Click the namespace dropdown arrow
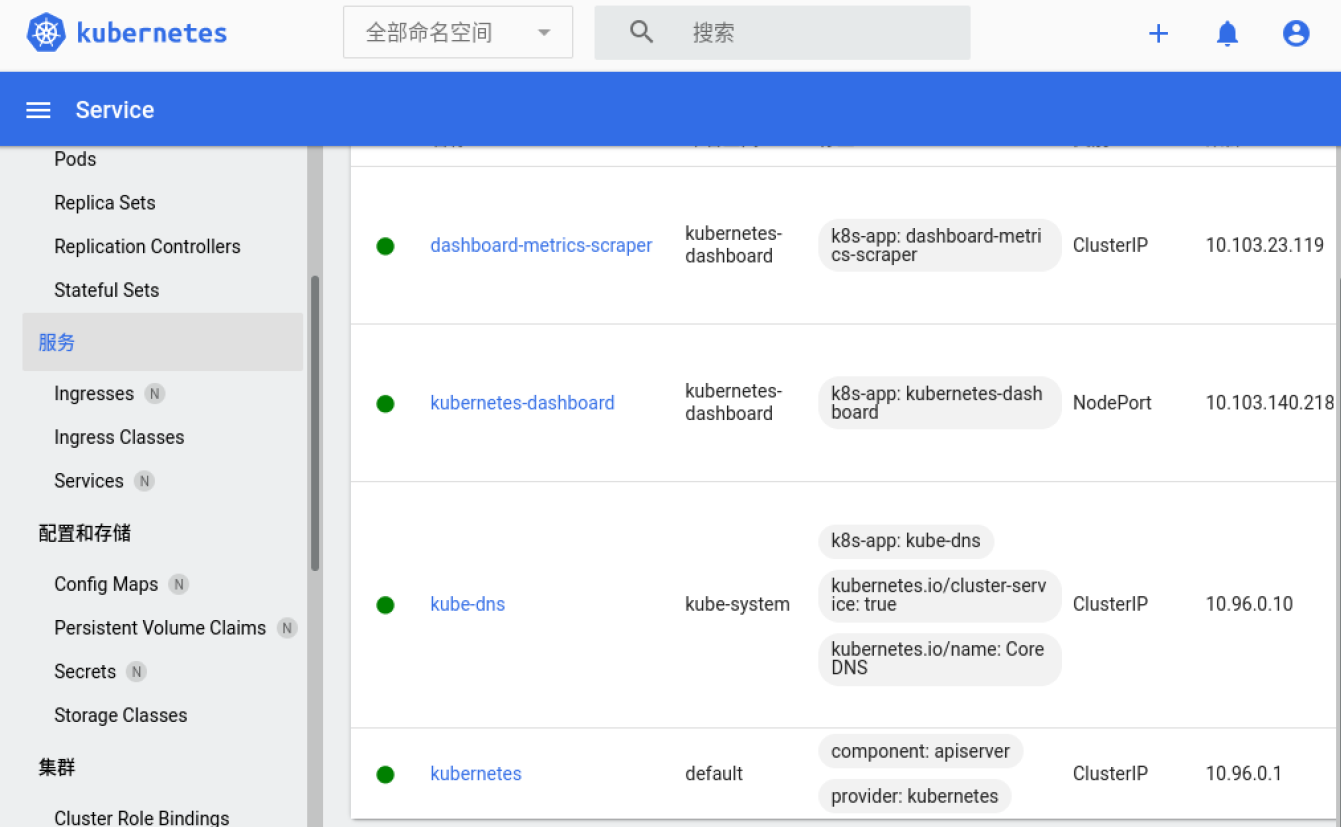The image size is (1341, 827). click(x=544, y=33)
